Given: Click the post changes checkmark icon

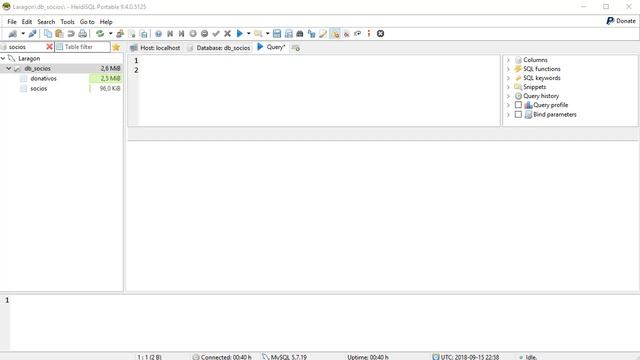Looking at the screenshot, I should coord(216,34).
